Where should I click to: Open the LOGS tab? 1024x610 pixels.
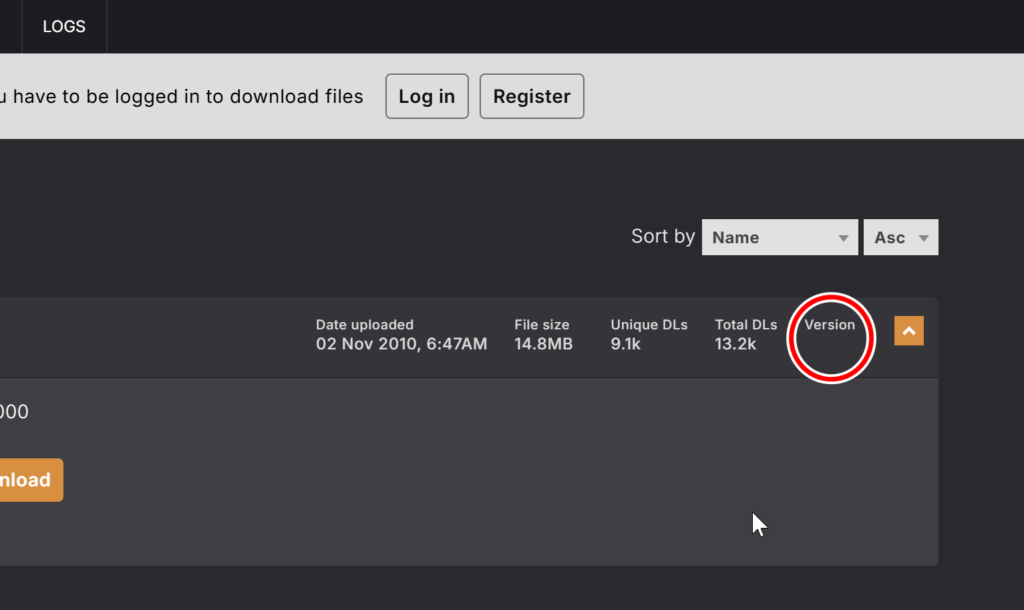tap(64, 27)
